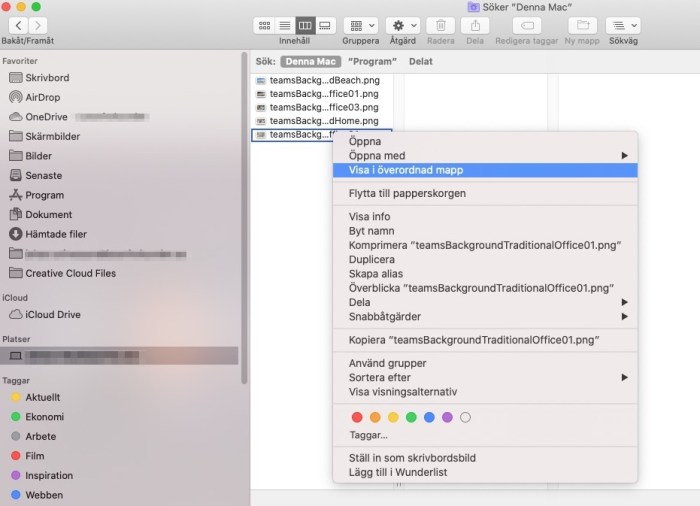Click the AirDrop sidebar icon
This screenshot has width=700, height=506.
15,97
